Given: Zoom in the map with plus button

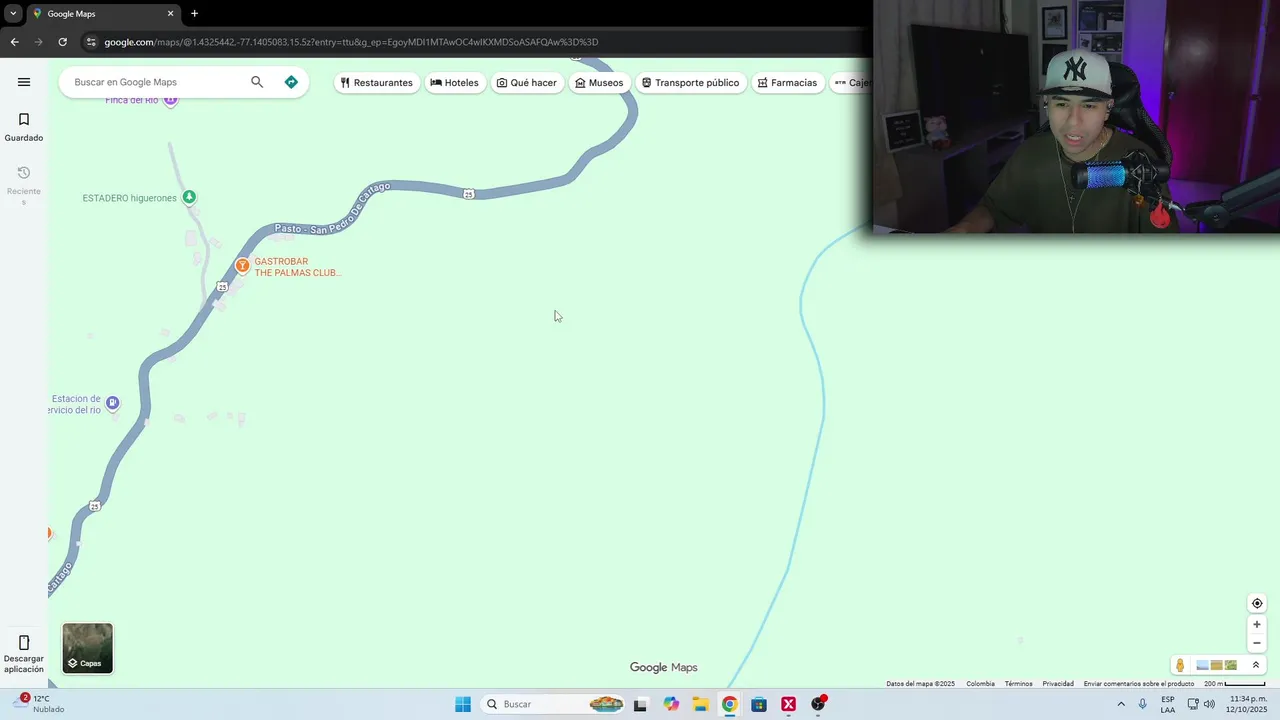Looking at the screenshot, I should [1257, 625].
